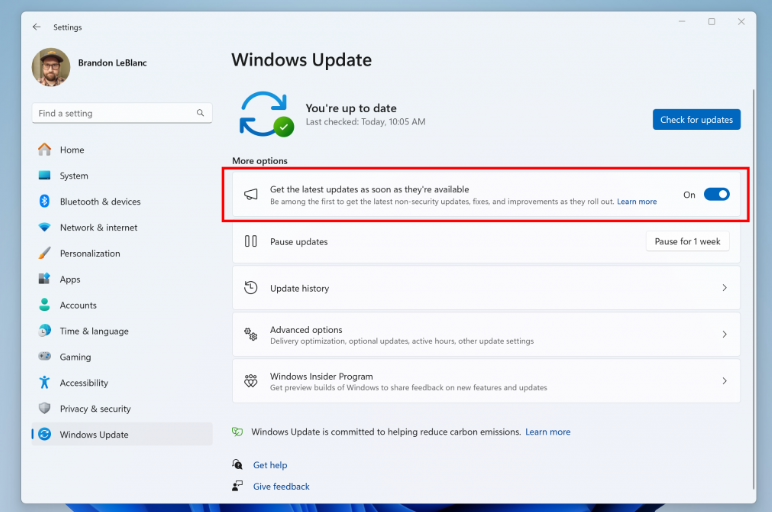Image resolution: width=772 pixels, height=512 pixels.
Task: Click the Accounts person icon
Action: tap(44, 305)
